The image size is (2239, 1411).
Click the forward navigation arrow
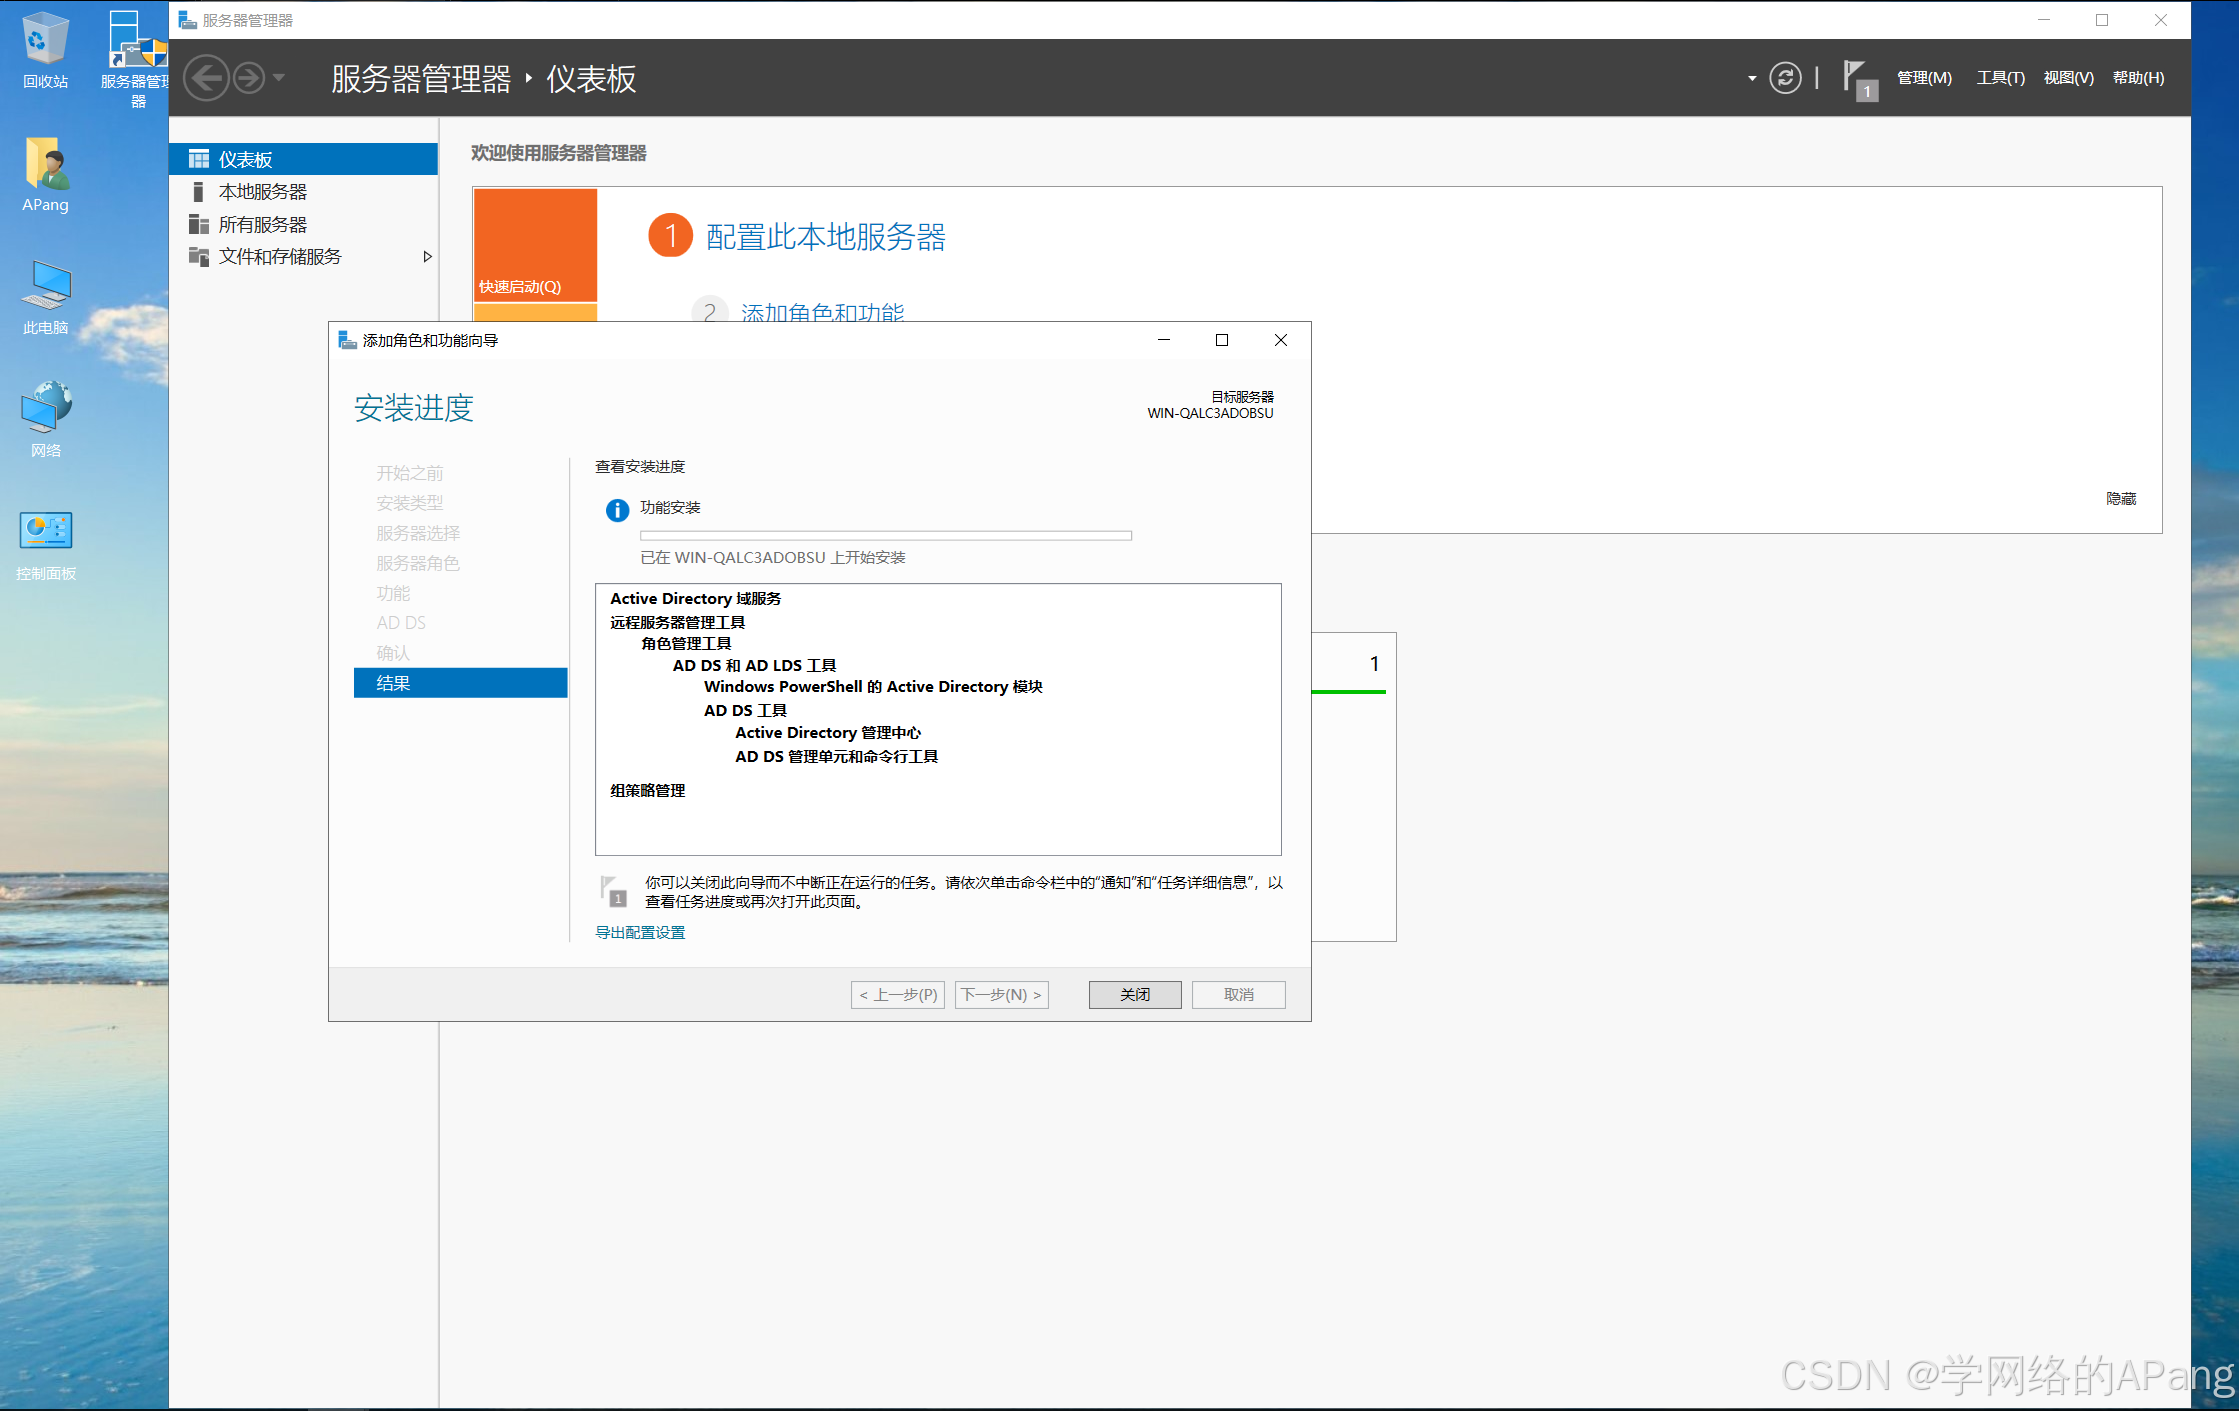(x=249, y=78)
